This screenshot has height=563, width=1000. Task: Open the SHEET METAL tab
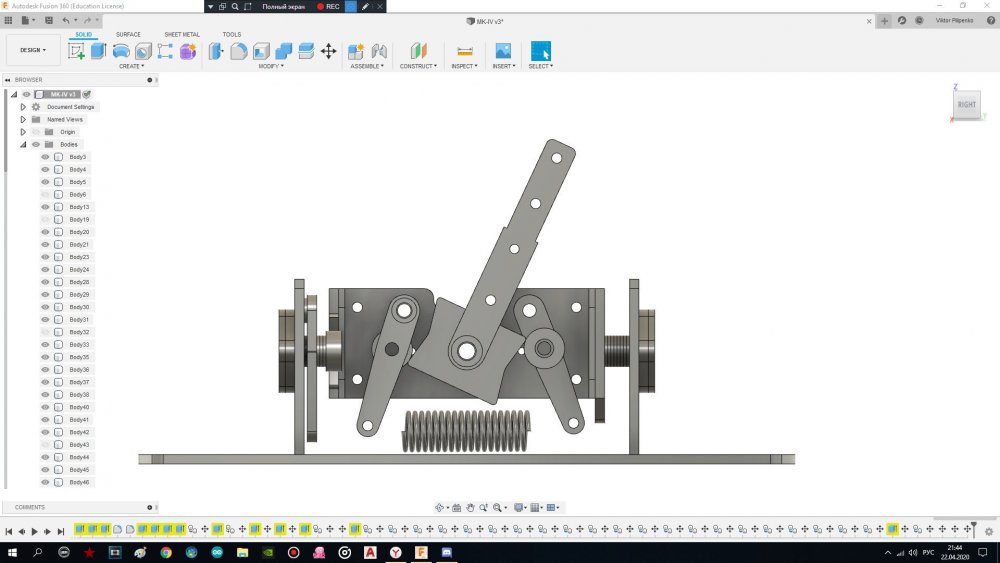click(x=182, y=34)
